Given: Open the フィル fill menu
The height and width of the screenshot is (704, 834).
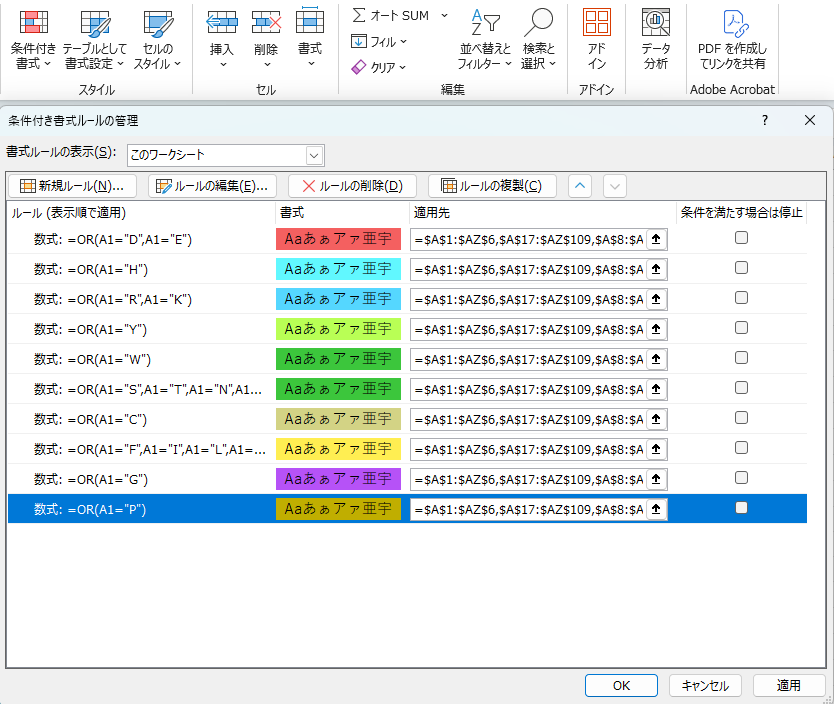Looking at the screenshot, I should pos(379,41).
